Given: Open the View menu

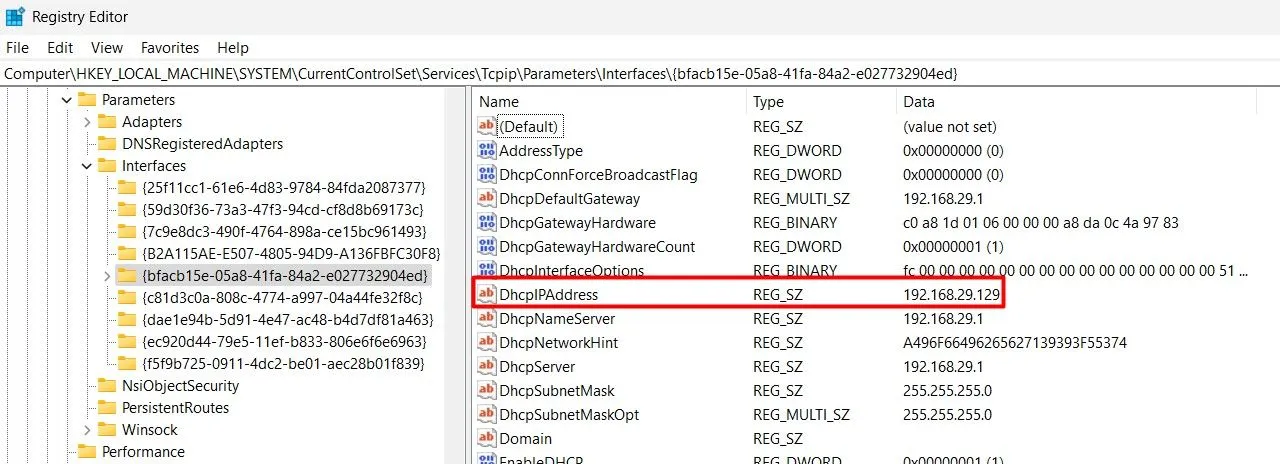Looking at the screenshot, I should tap(107, 47).
